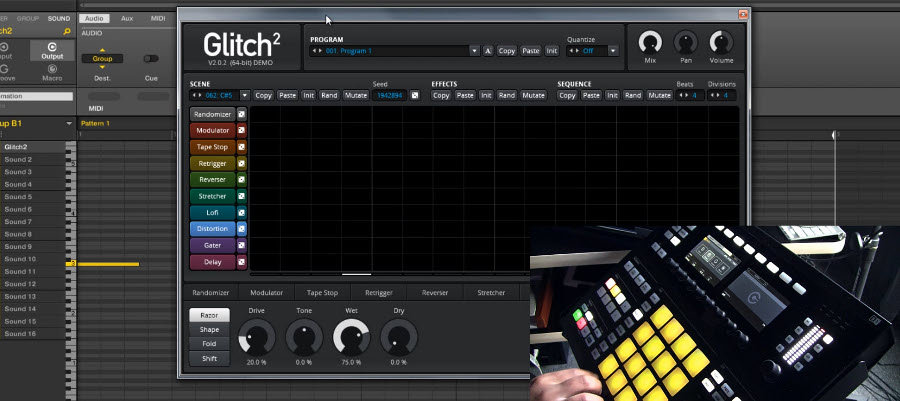Open the Program dropdown list
Screen dimensions: 900x401
tap(474, 51)
